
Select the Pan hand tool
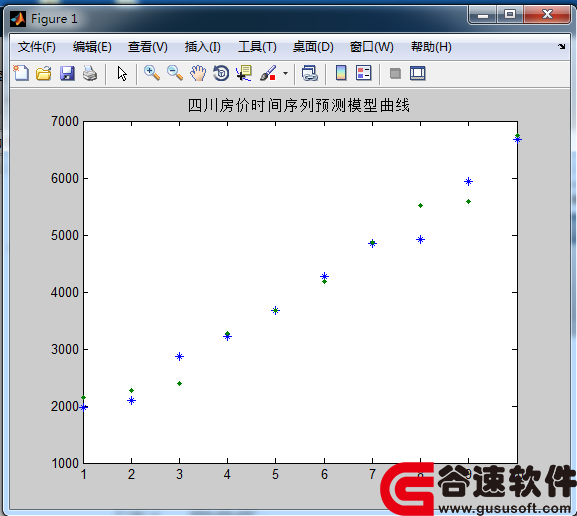click(198, 73)
